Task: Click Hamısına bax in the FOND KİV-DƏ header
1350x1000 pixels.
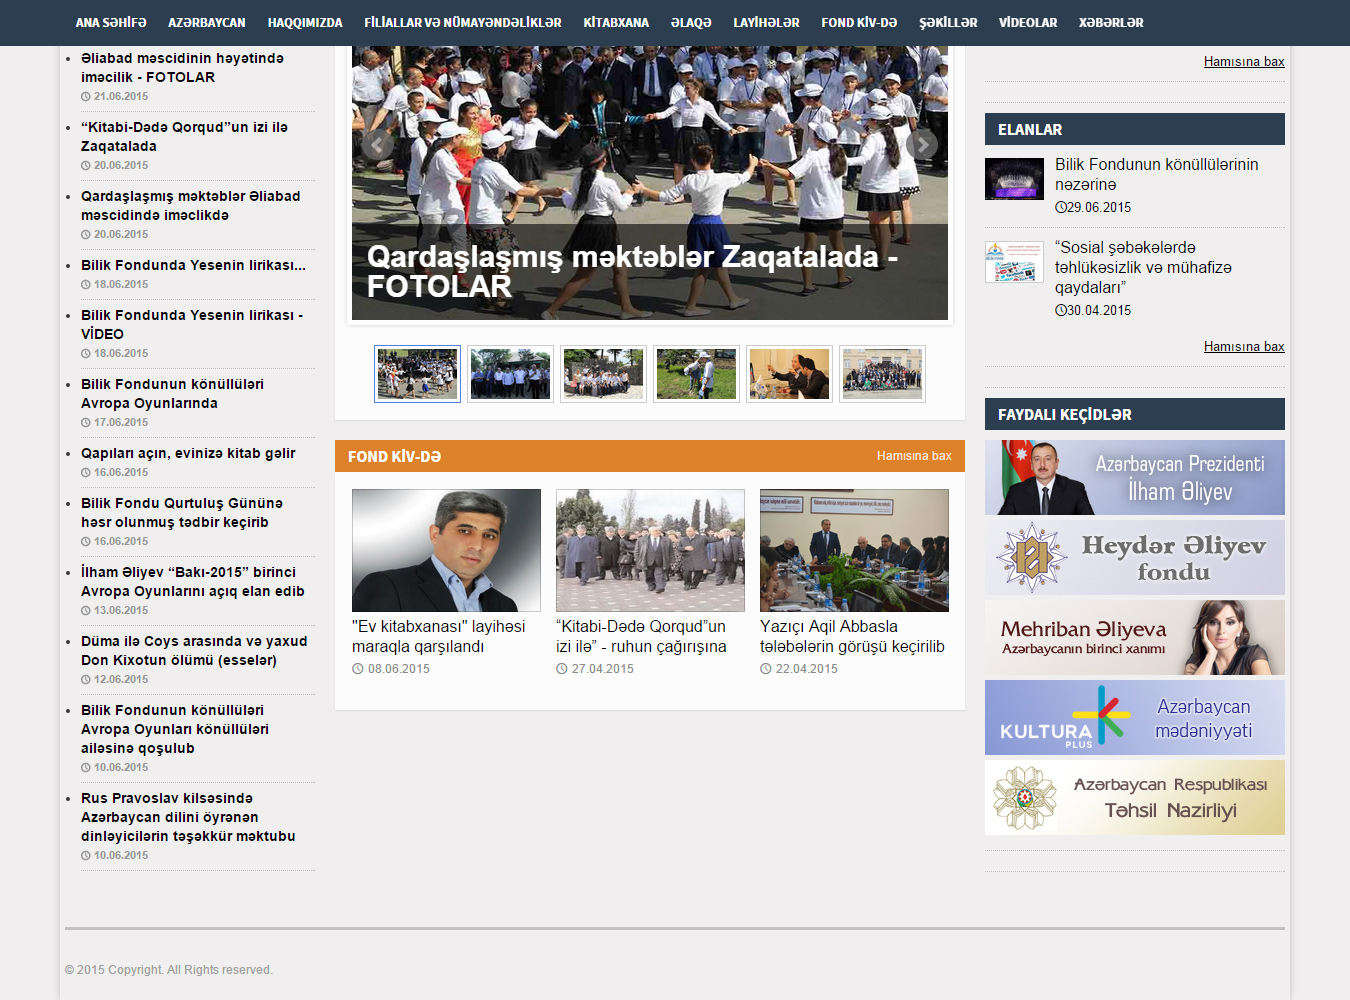Action: coord(913,456)
